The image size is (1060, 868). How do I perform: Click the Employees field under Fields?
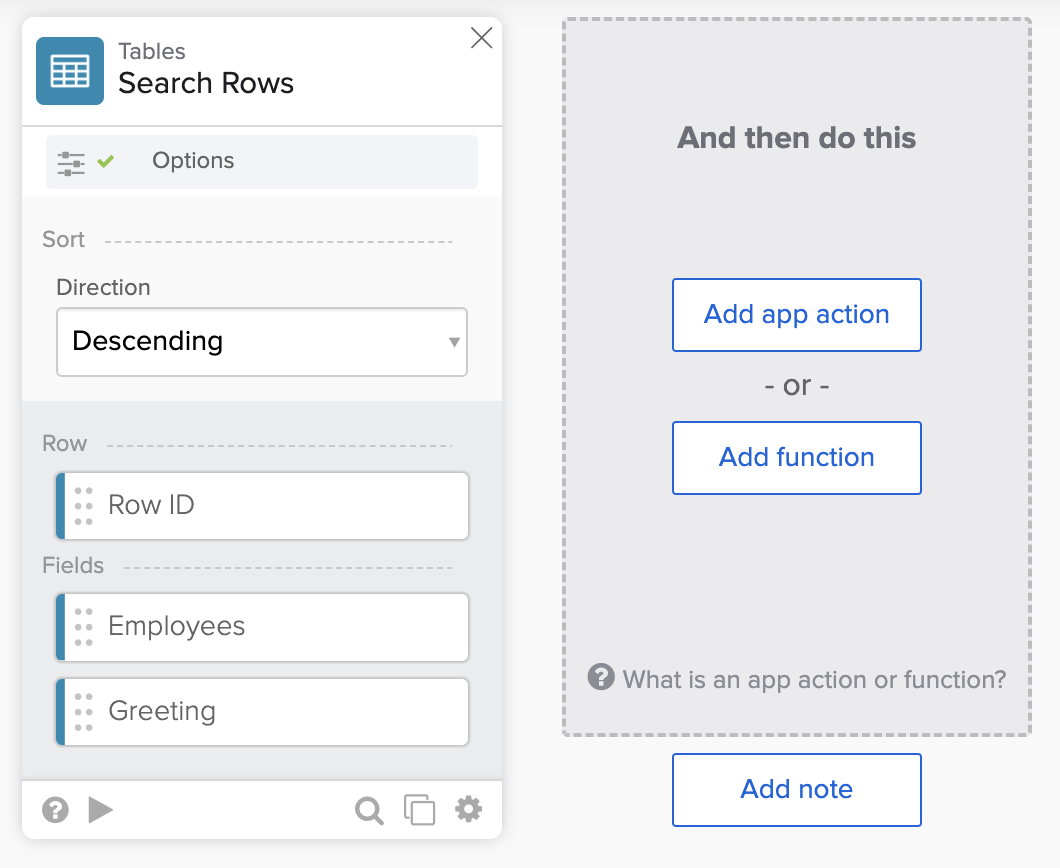pos(262,627)
